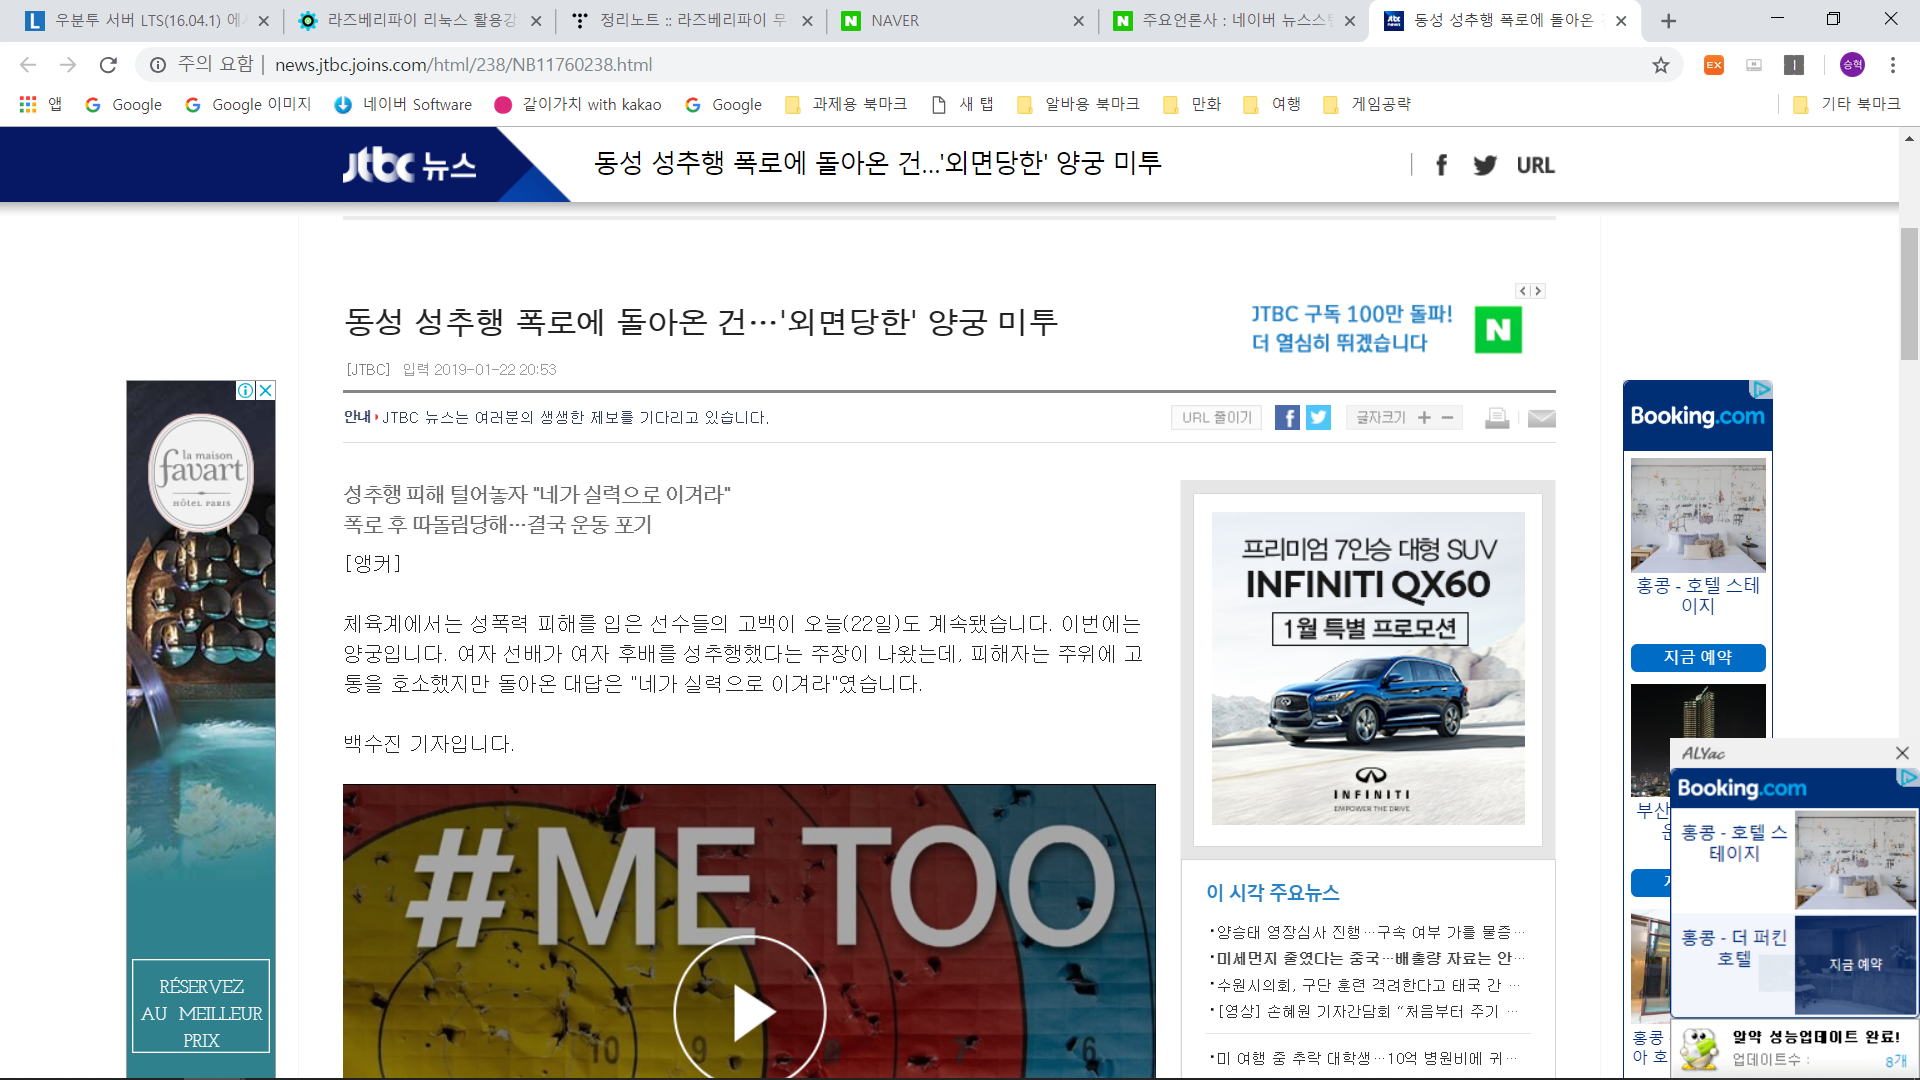1920x1080 pixels.
Task: Click the blue Twitter share square below headline
Action: (x=1319, y=418)
